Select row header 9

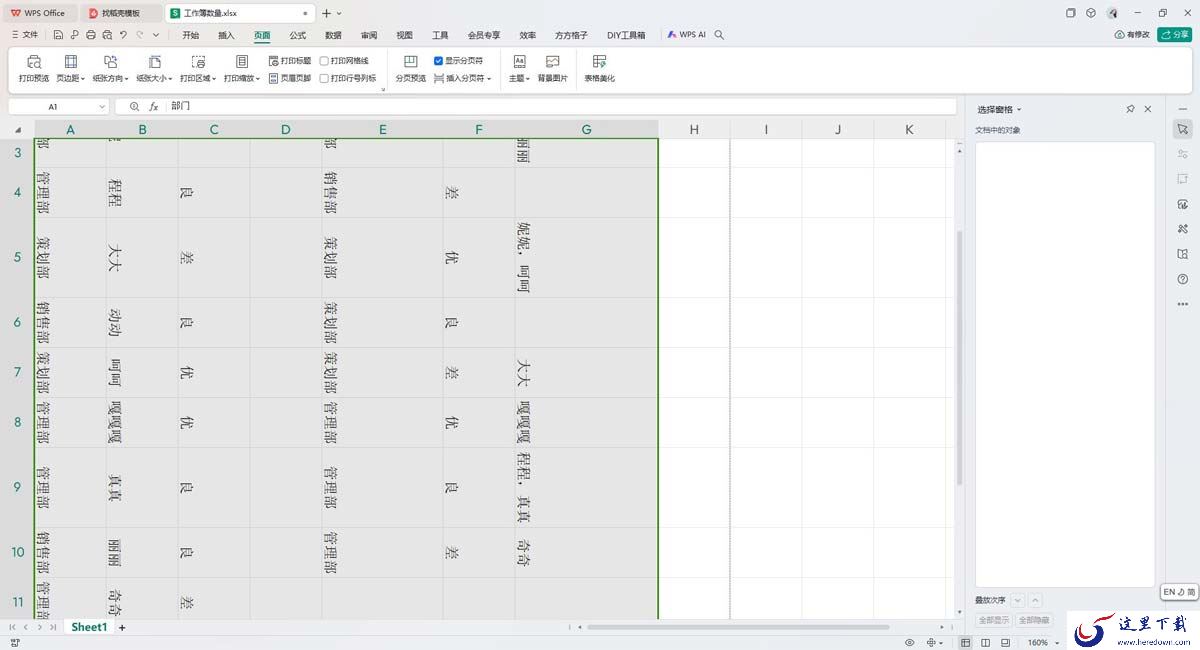[x=17, y=487]
